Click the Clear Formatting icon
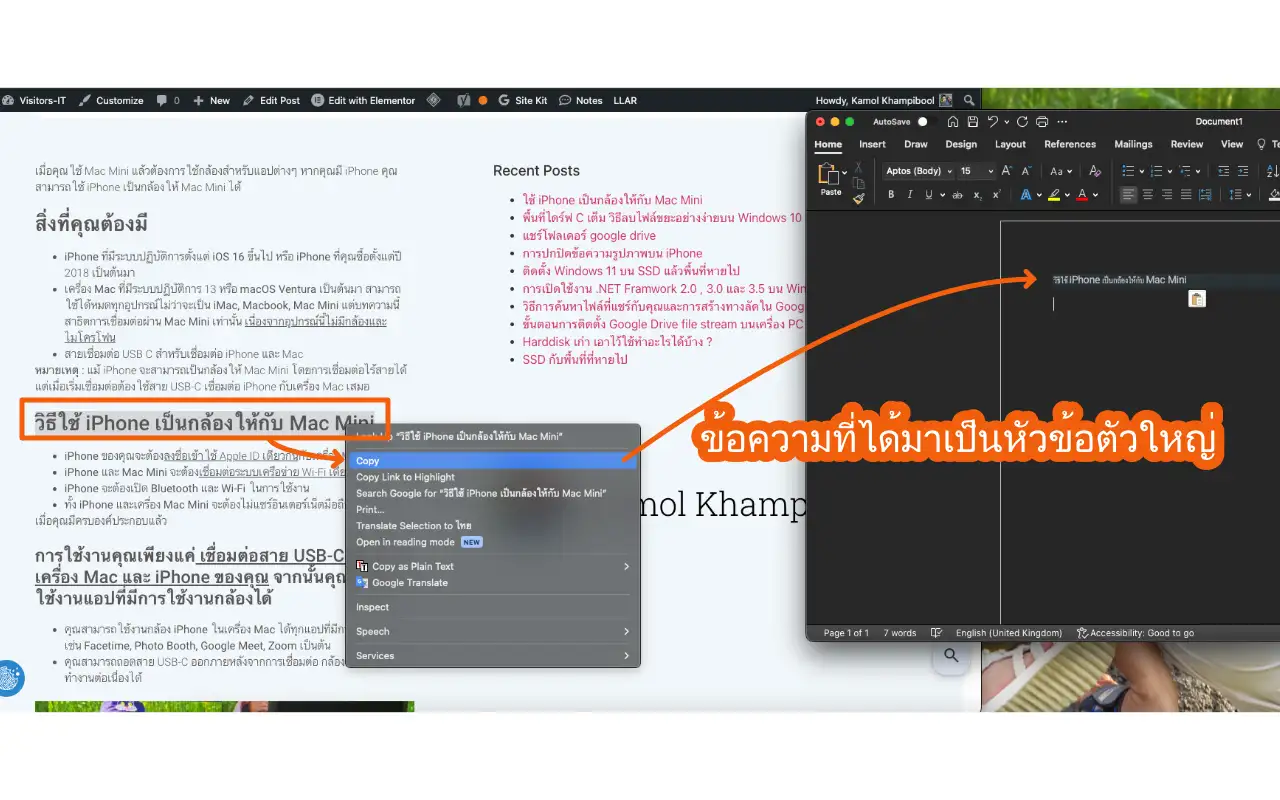This screenshot has width=1280, height=800. [x=1095, y=171]
